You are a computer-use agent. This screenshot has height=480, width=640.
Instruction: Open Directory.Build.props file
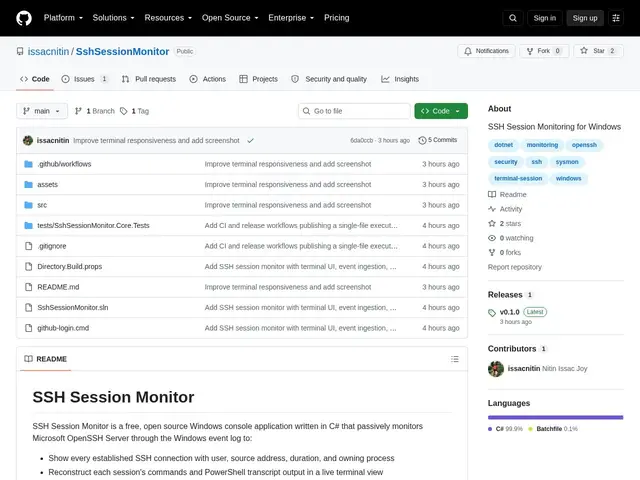click(69, 267)
